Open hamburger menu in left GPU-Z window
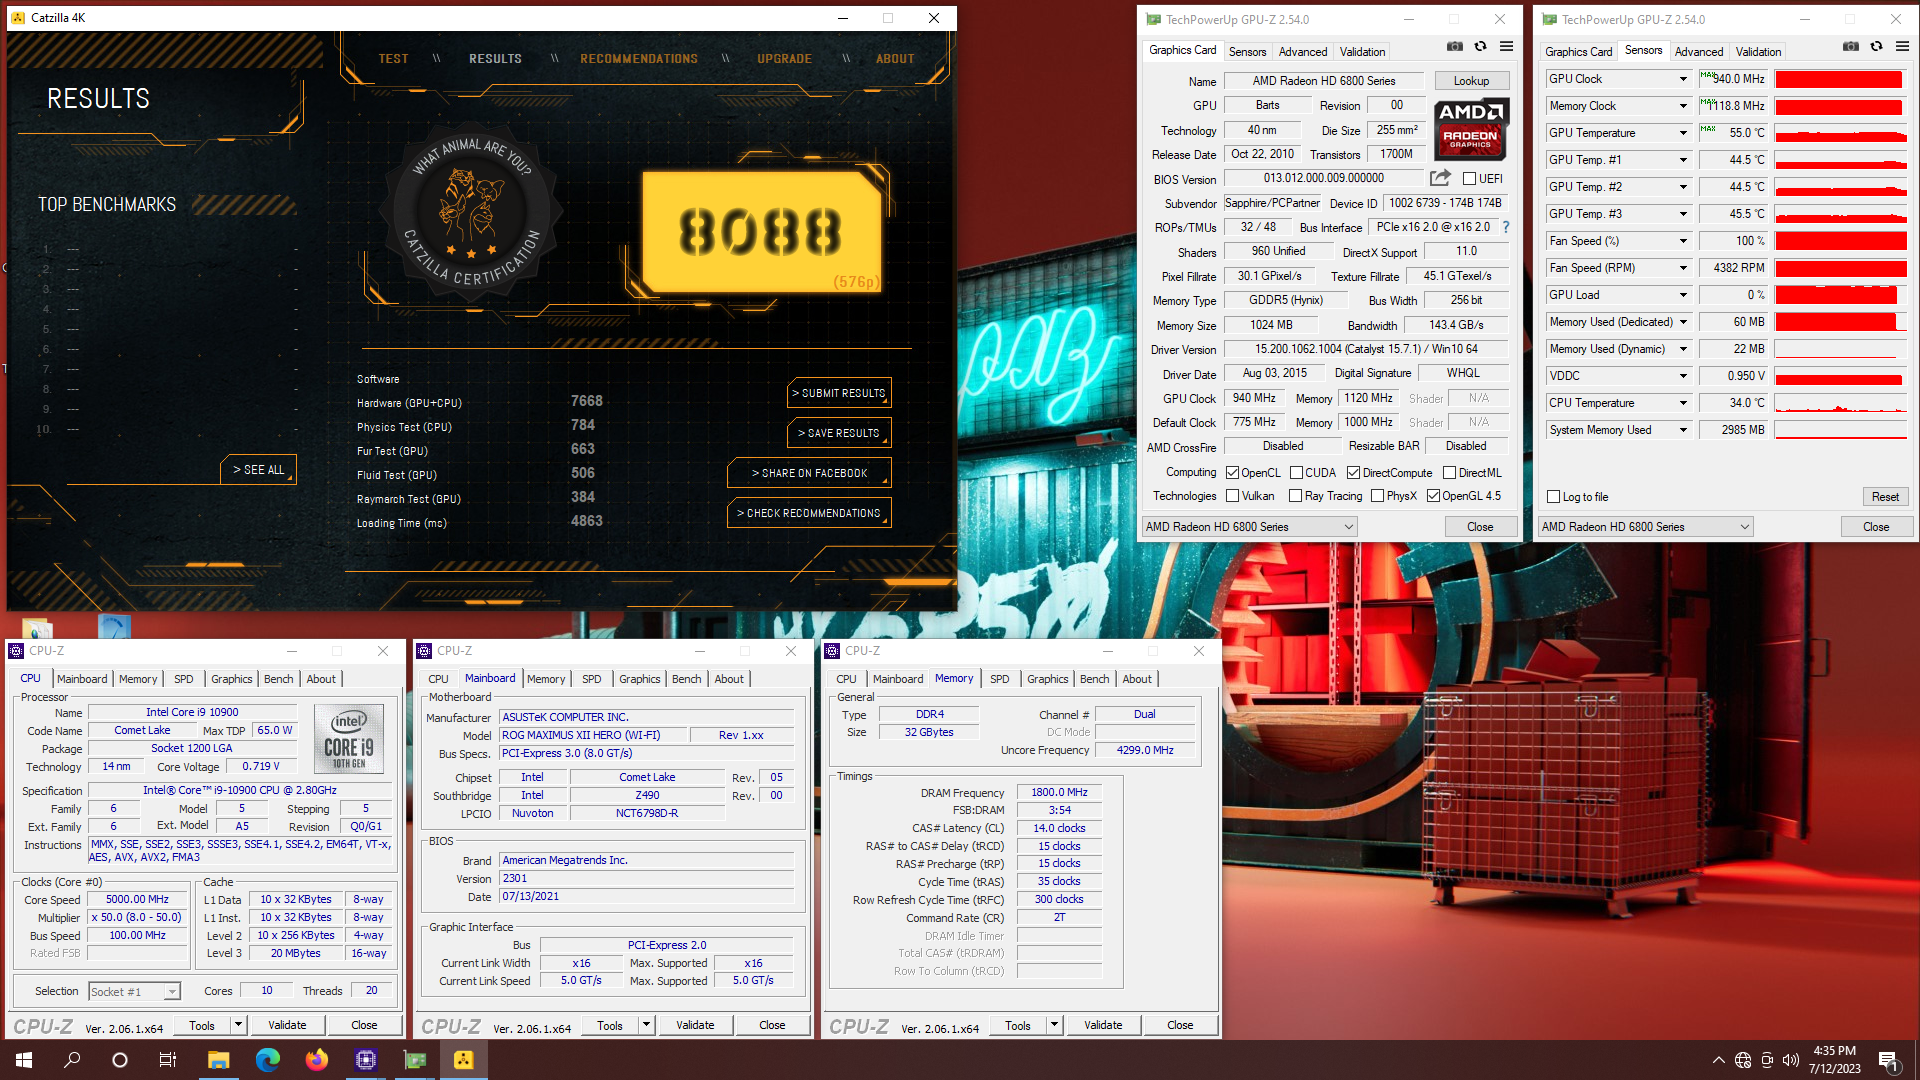This screenshot has height=1080, width=1920. coord(1506,46)
